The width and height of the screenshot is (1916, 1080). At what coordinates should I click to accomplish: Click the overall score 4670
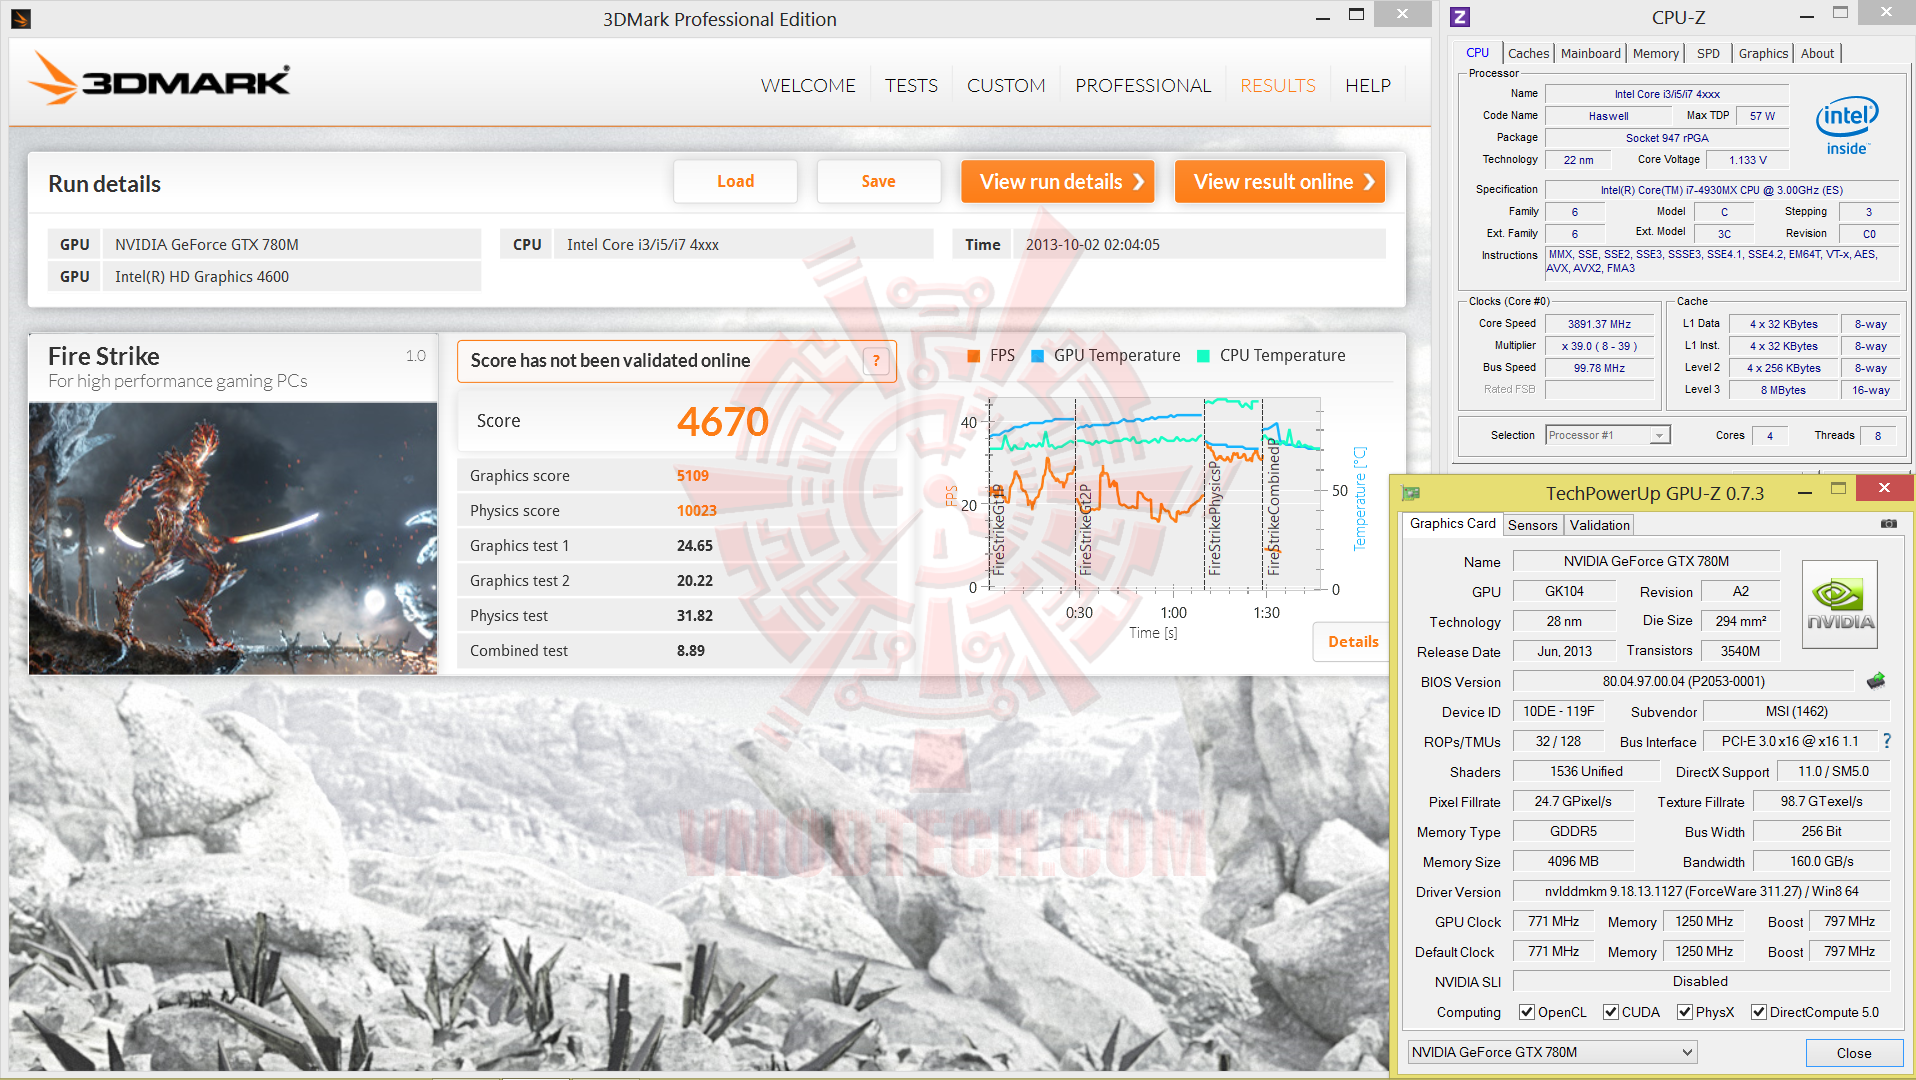(723, 421)
